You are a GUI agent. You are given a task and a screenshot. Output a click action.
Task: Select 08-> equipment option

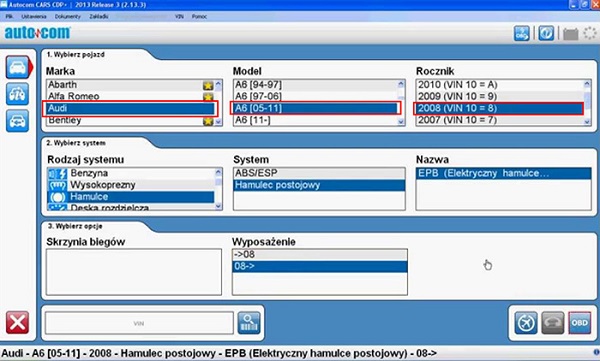[320, 266]
